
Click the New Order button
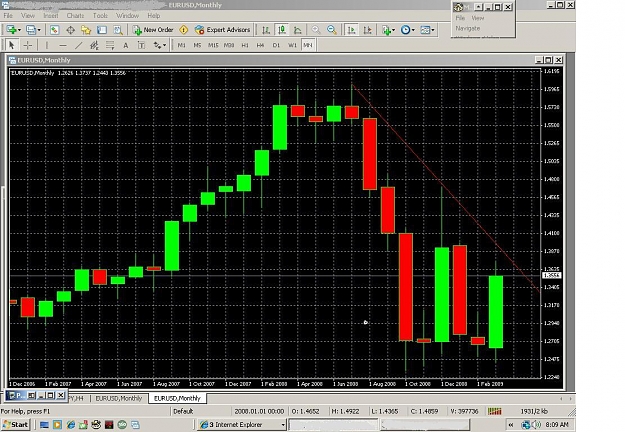click(x=153, y=30)
